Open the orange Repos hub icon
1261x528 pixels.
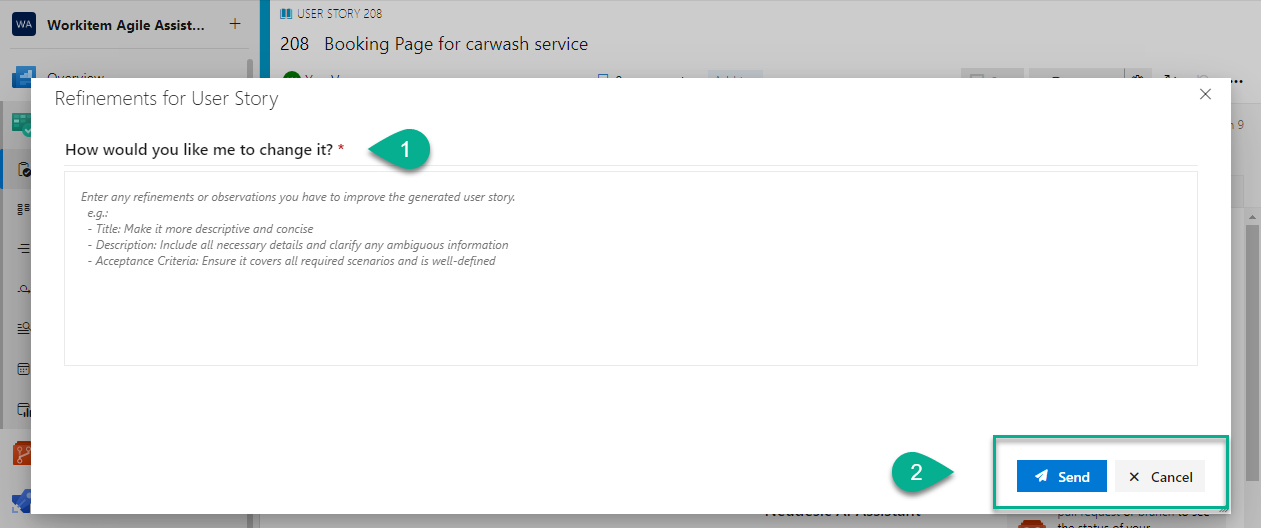point(22,454)
